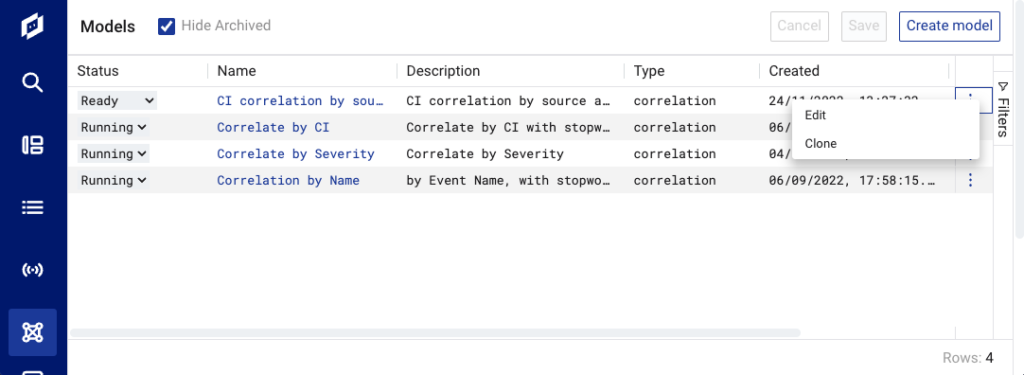Viewport: 1024px width, 375px height.
Task: Click the Save button
Action: (x=863, y=26)
